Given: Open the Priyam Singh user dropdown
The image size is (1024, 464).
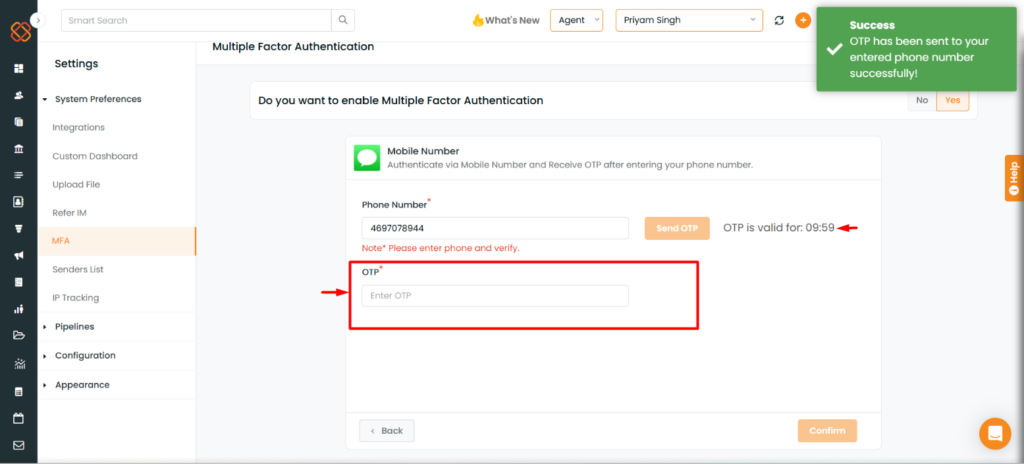Looking at the screenshot, I should (x=689, y=20).
